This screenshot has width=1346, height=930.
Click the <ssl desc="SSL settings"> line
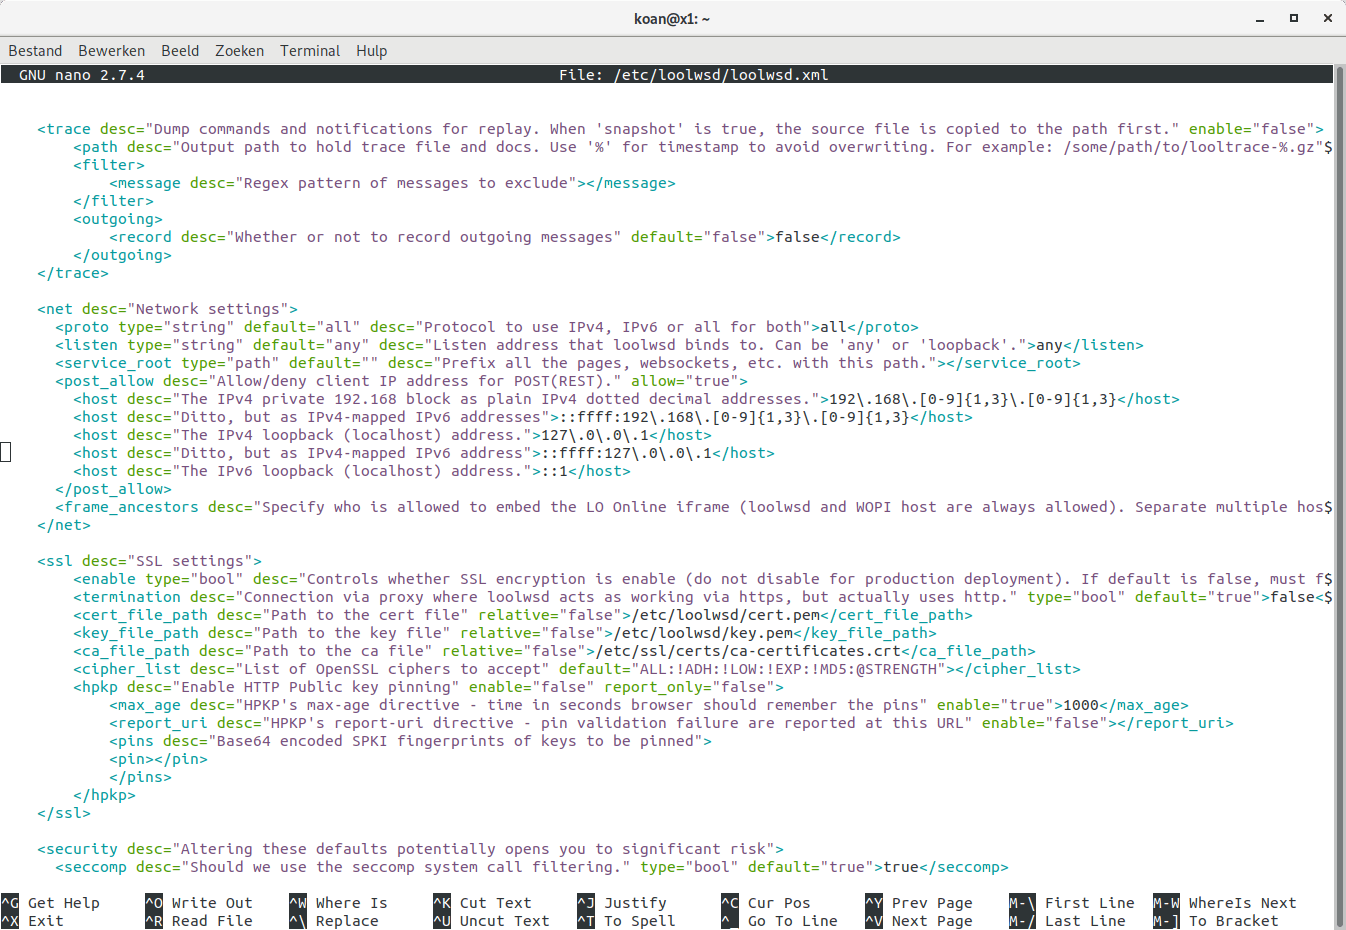coord(149,561)
